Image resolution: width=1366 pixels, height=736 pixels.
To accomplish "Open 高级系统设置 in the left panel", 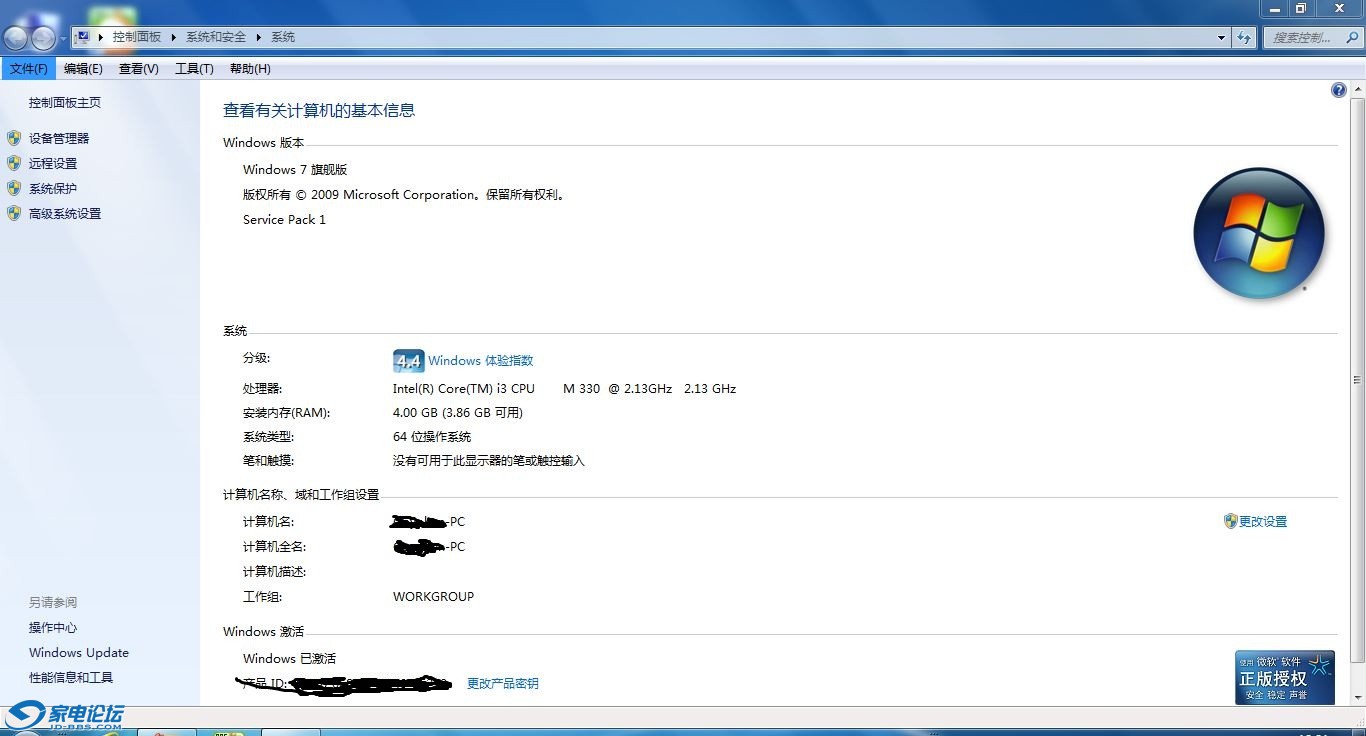I will click(65, 214).
